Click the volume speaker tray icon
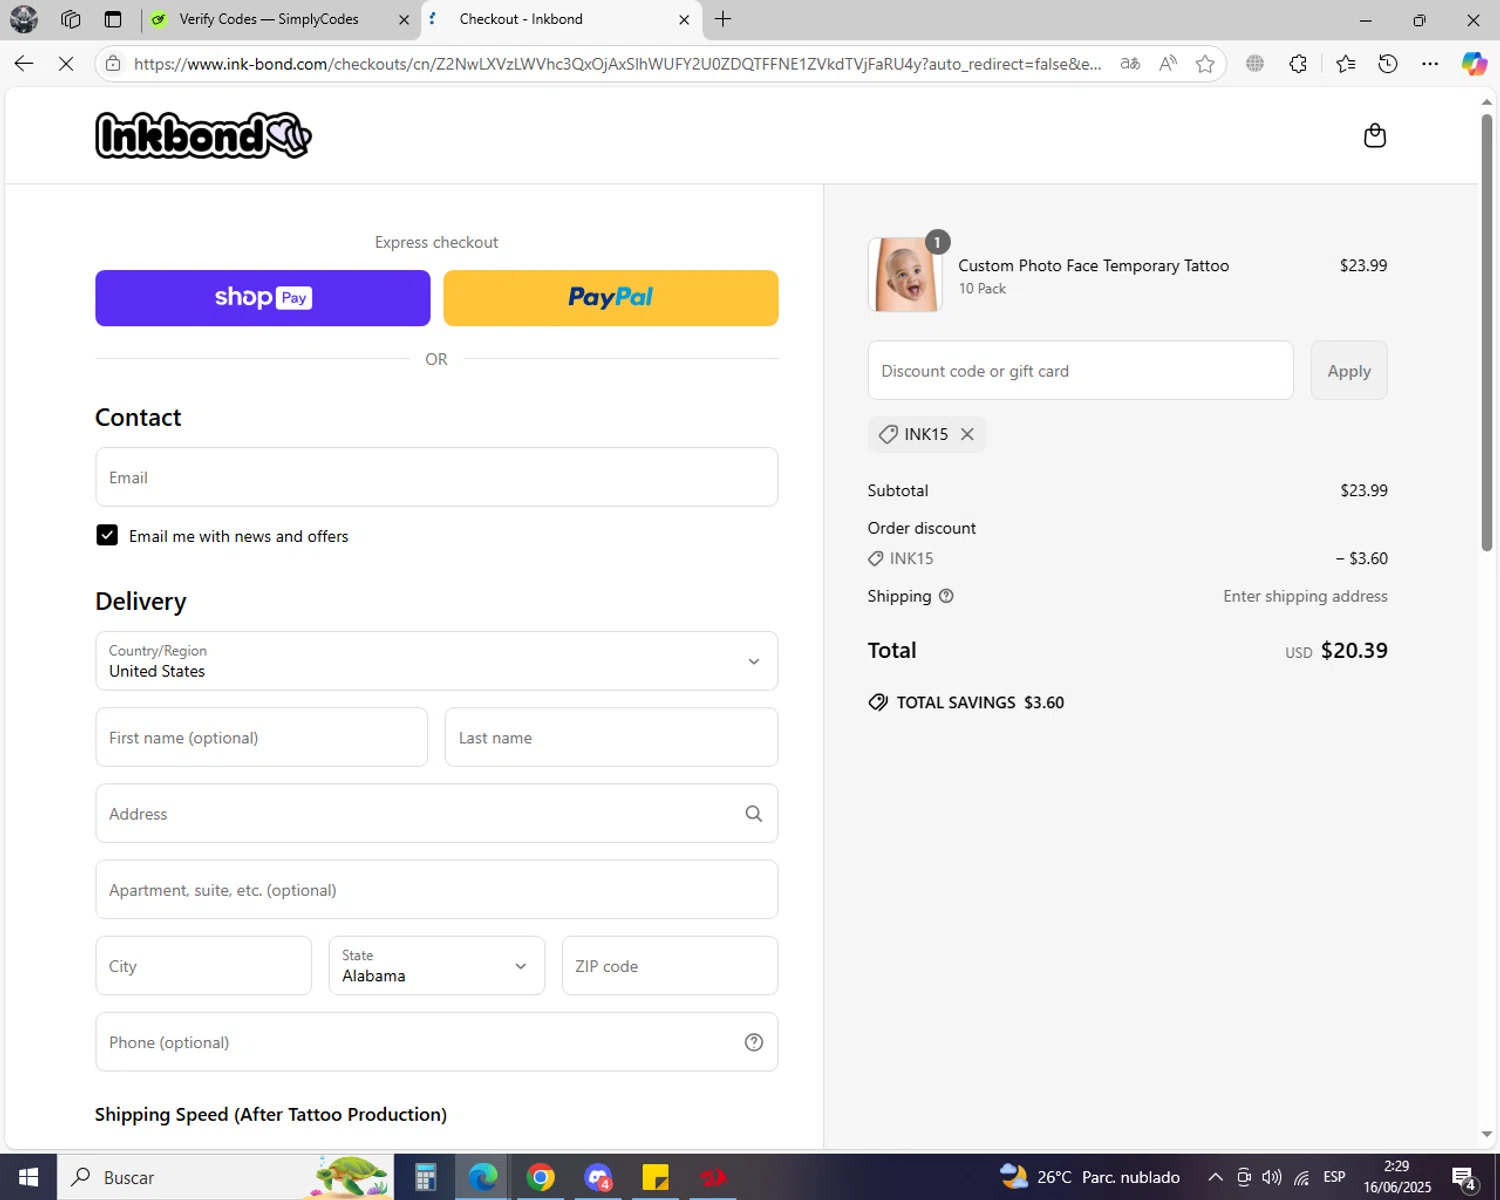The image size is (1500, 1200). pyautogui.click(x=1272, y=1177)
